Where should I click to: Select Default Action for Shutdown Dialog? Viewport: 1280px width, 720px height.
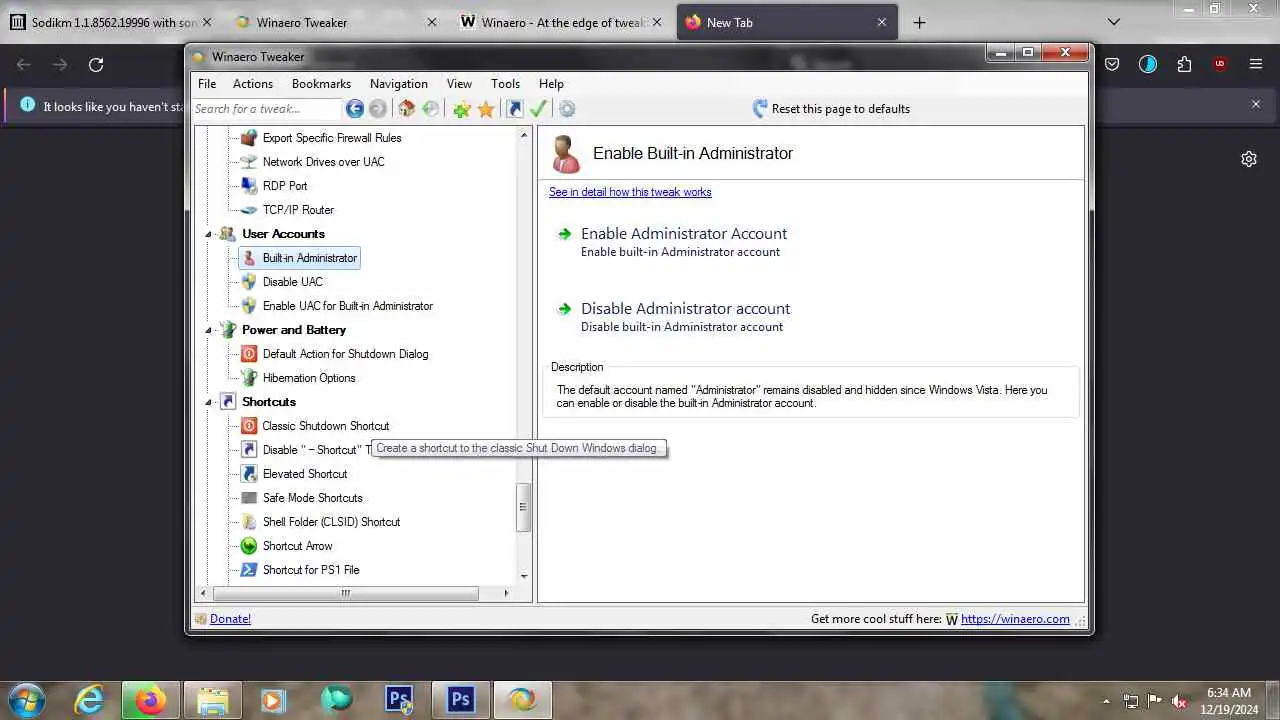345,354
